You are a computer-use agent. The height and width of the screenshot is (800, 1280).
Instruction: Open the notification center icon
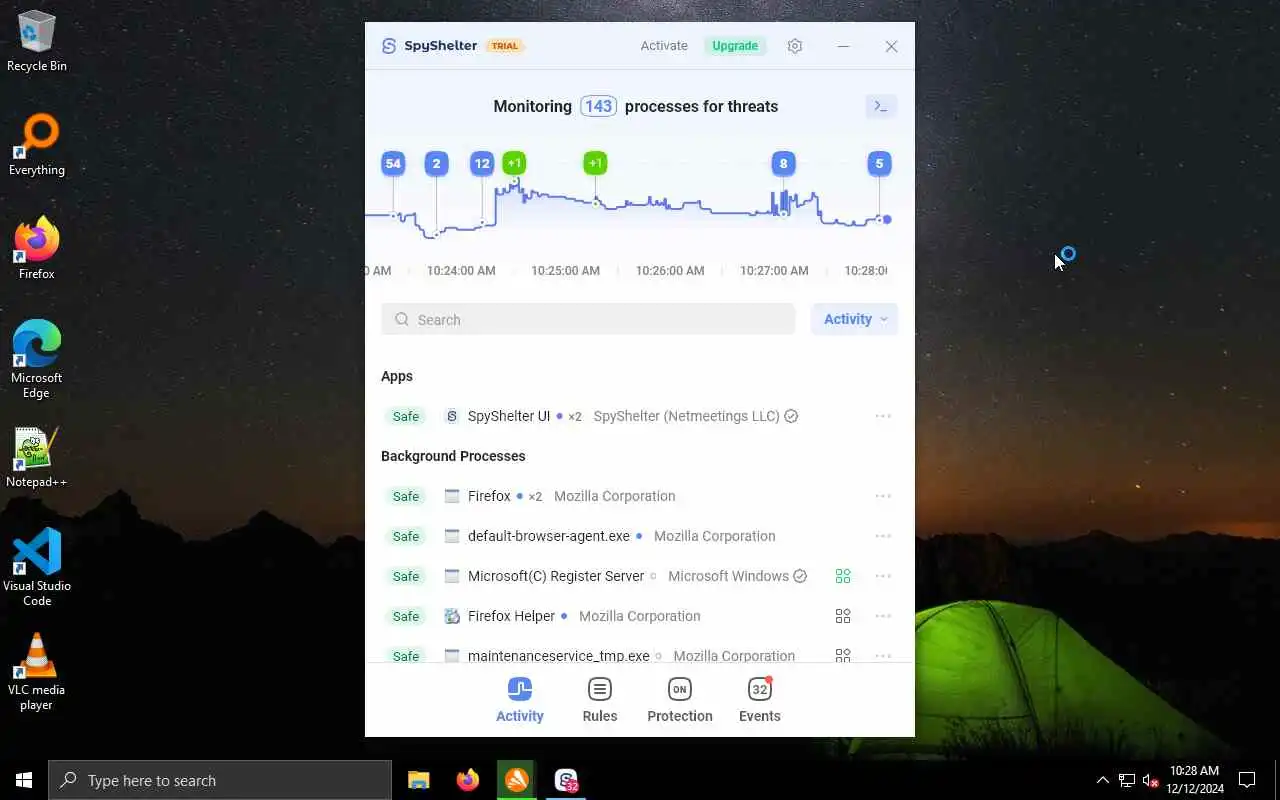[x=1247, y=780]
